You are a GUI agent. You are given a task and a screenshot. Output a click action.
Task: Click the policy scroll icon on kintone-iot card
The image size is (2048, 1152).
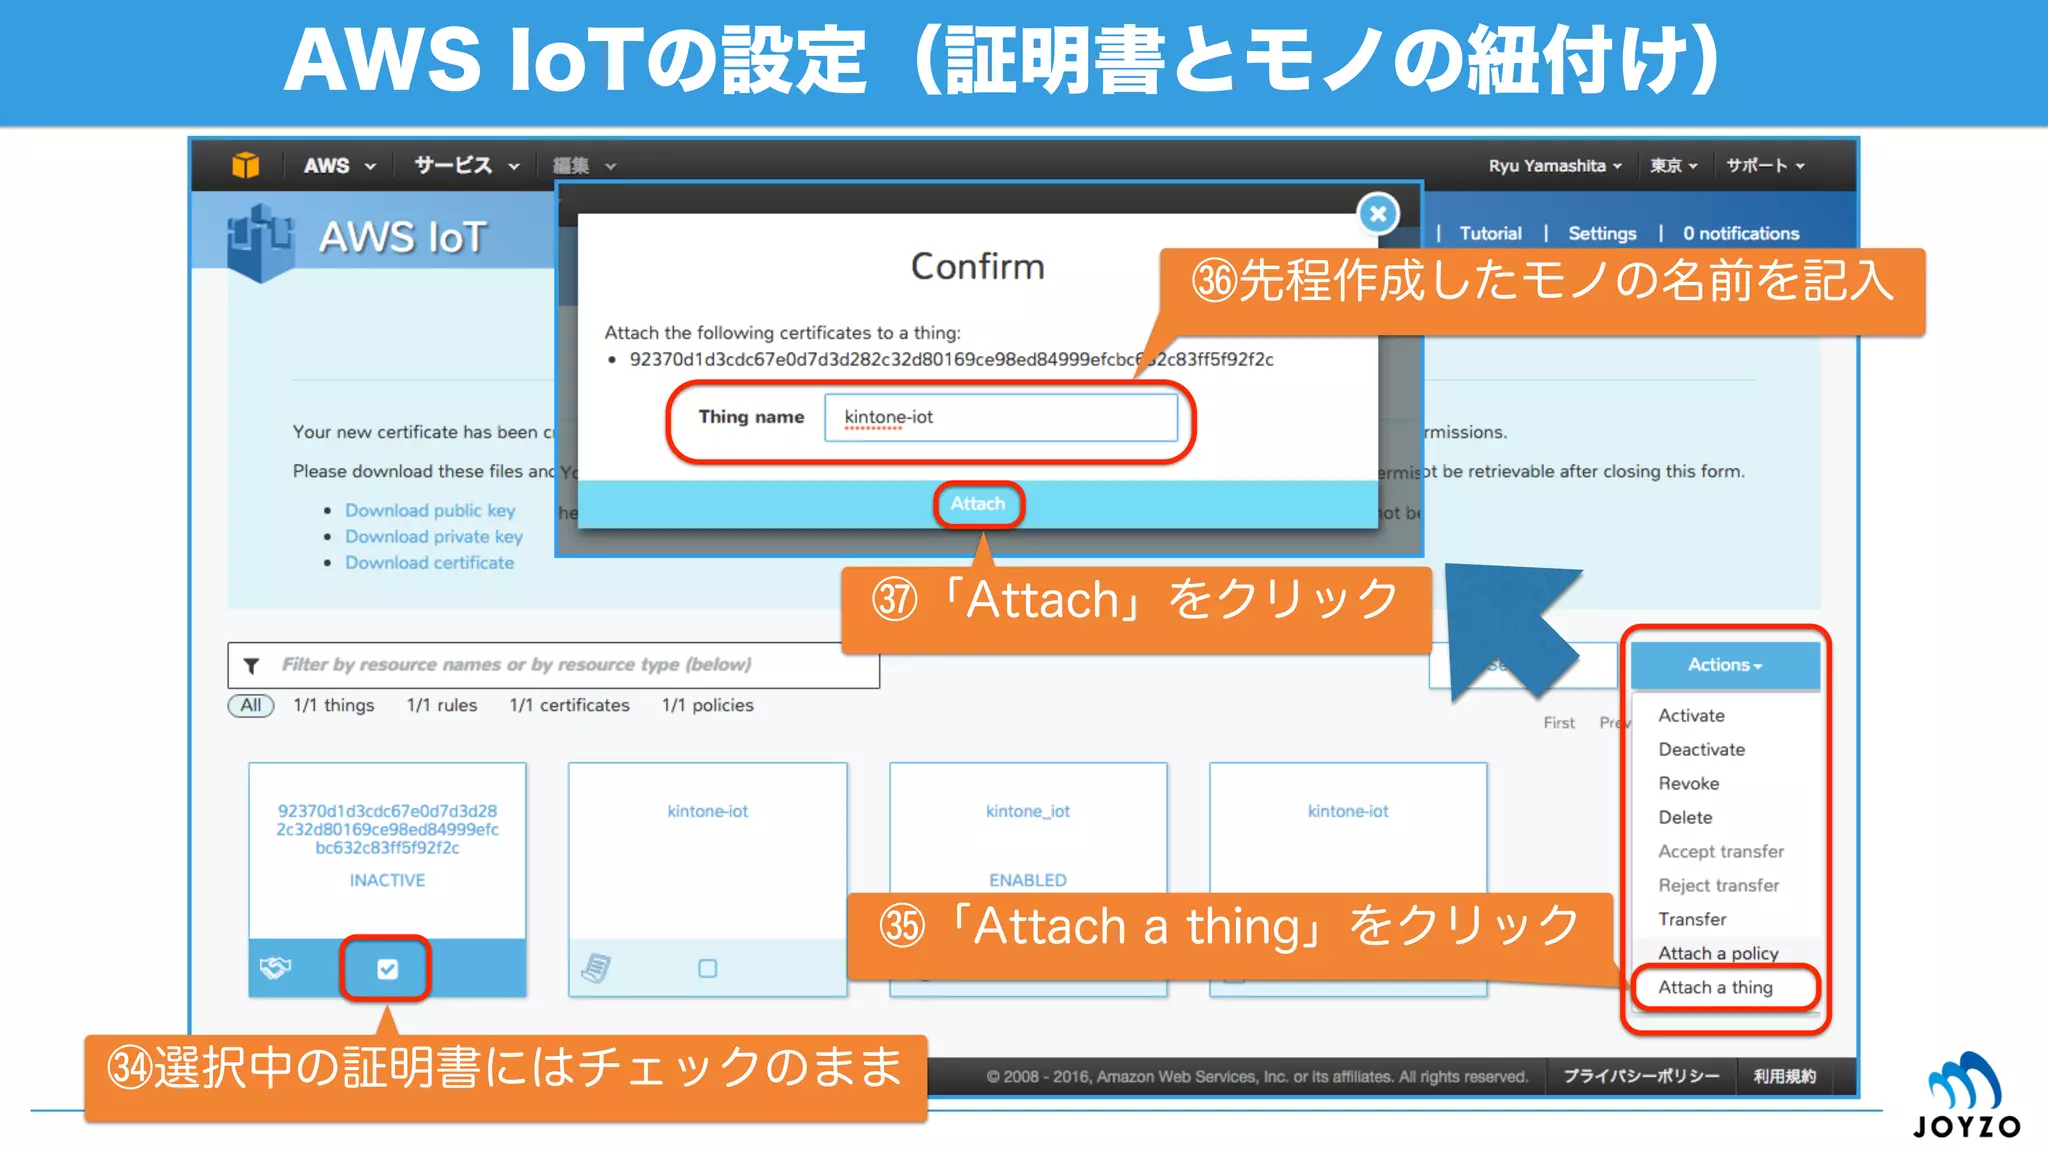tap(596, 968)
